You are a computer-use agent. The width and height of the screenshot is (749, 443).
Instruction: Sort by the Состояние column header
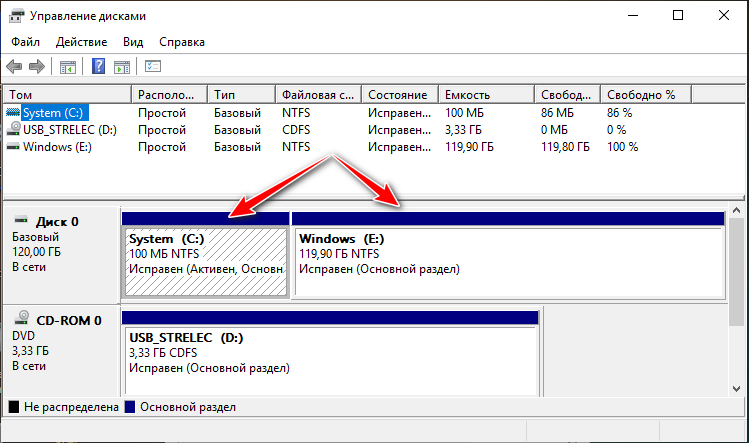400,95
